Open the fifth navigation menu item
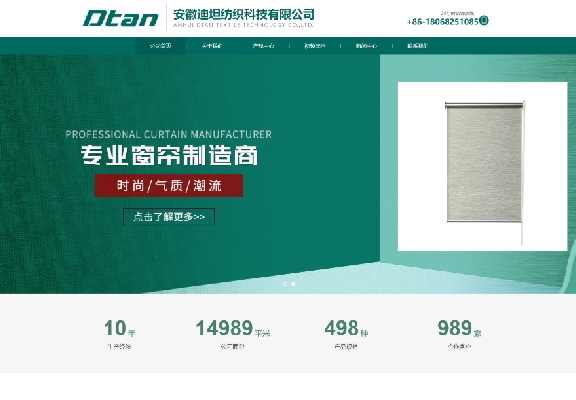 (x=366, y=46)
